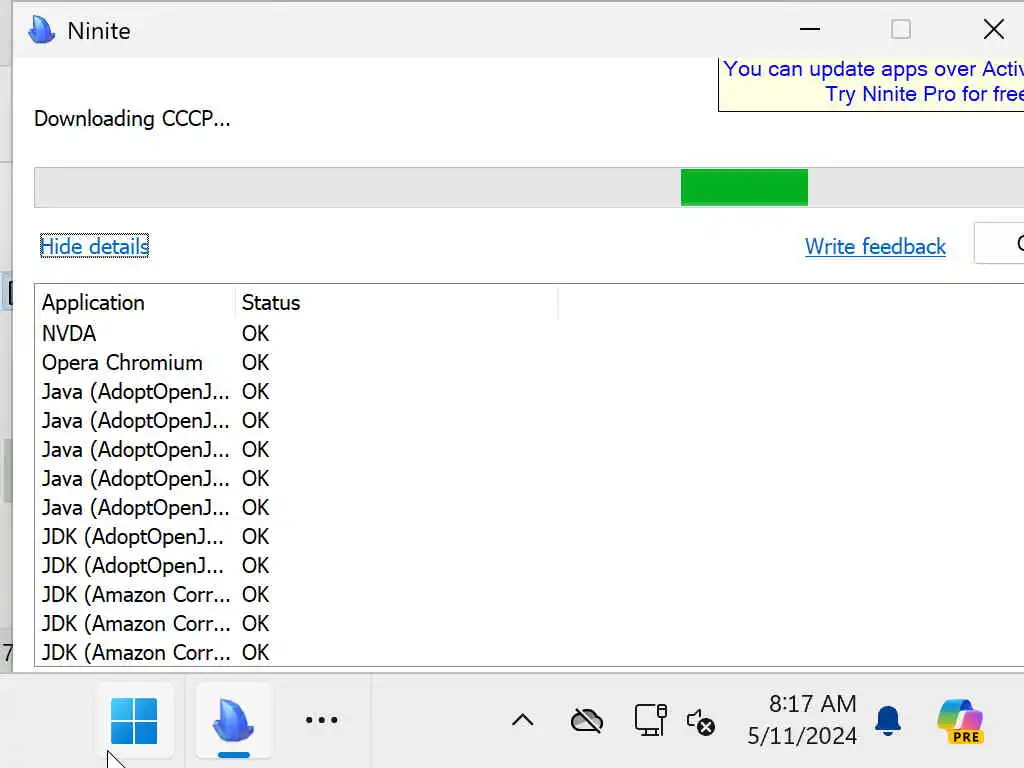Show more taskbar apps via the ellipsis
This screenshot has height=768, width=1024.
click(321, 720)
